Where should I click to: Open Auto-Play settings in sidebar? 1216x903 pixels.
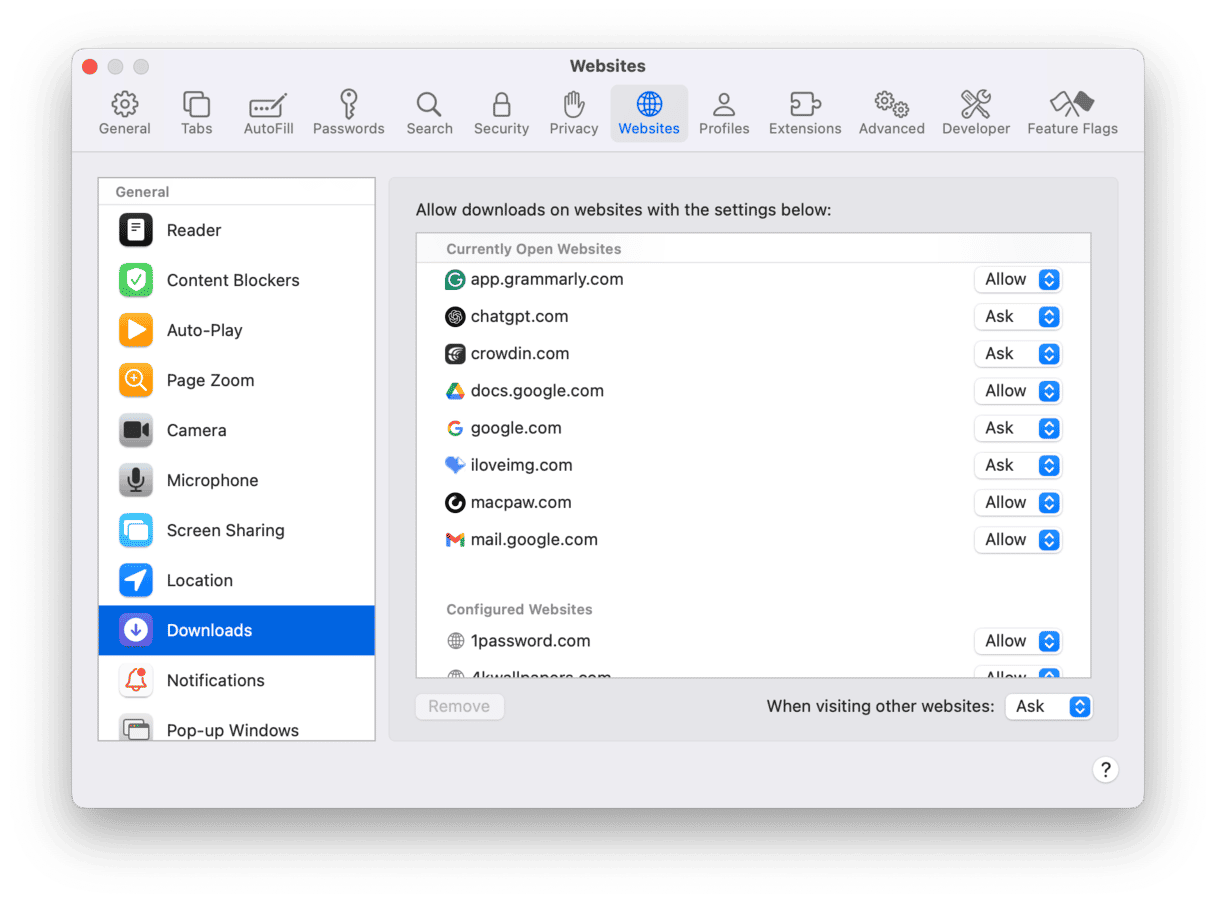(204, 330)
